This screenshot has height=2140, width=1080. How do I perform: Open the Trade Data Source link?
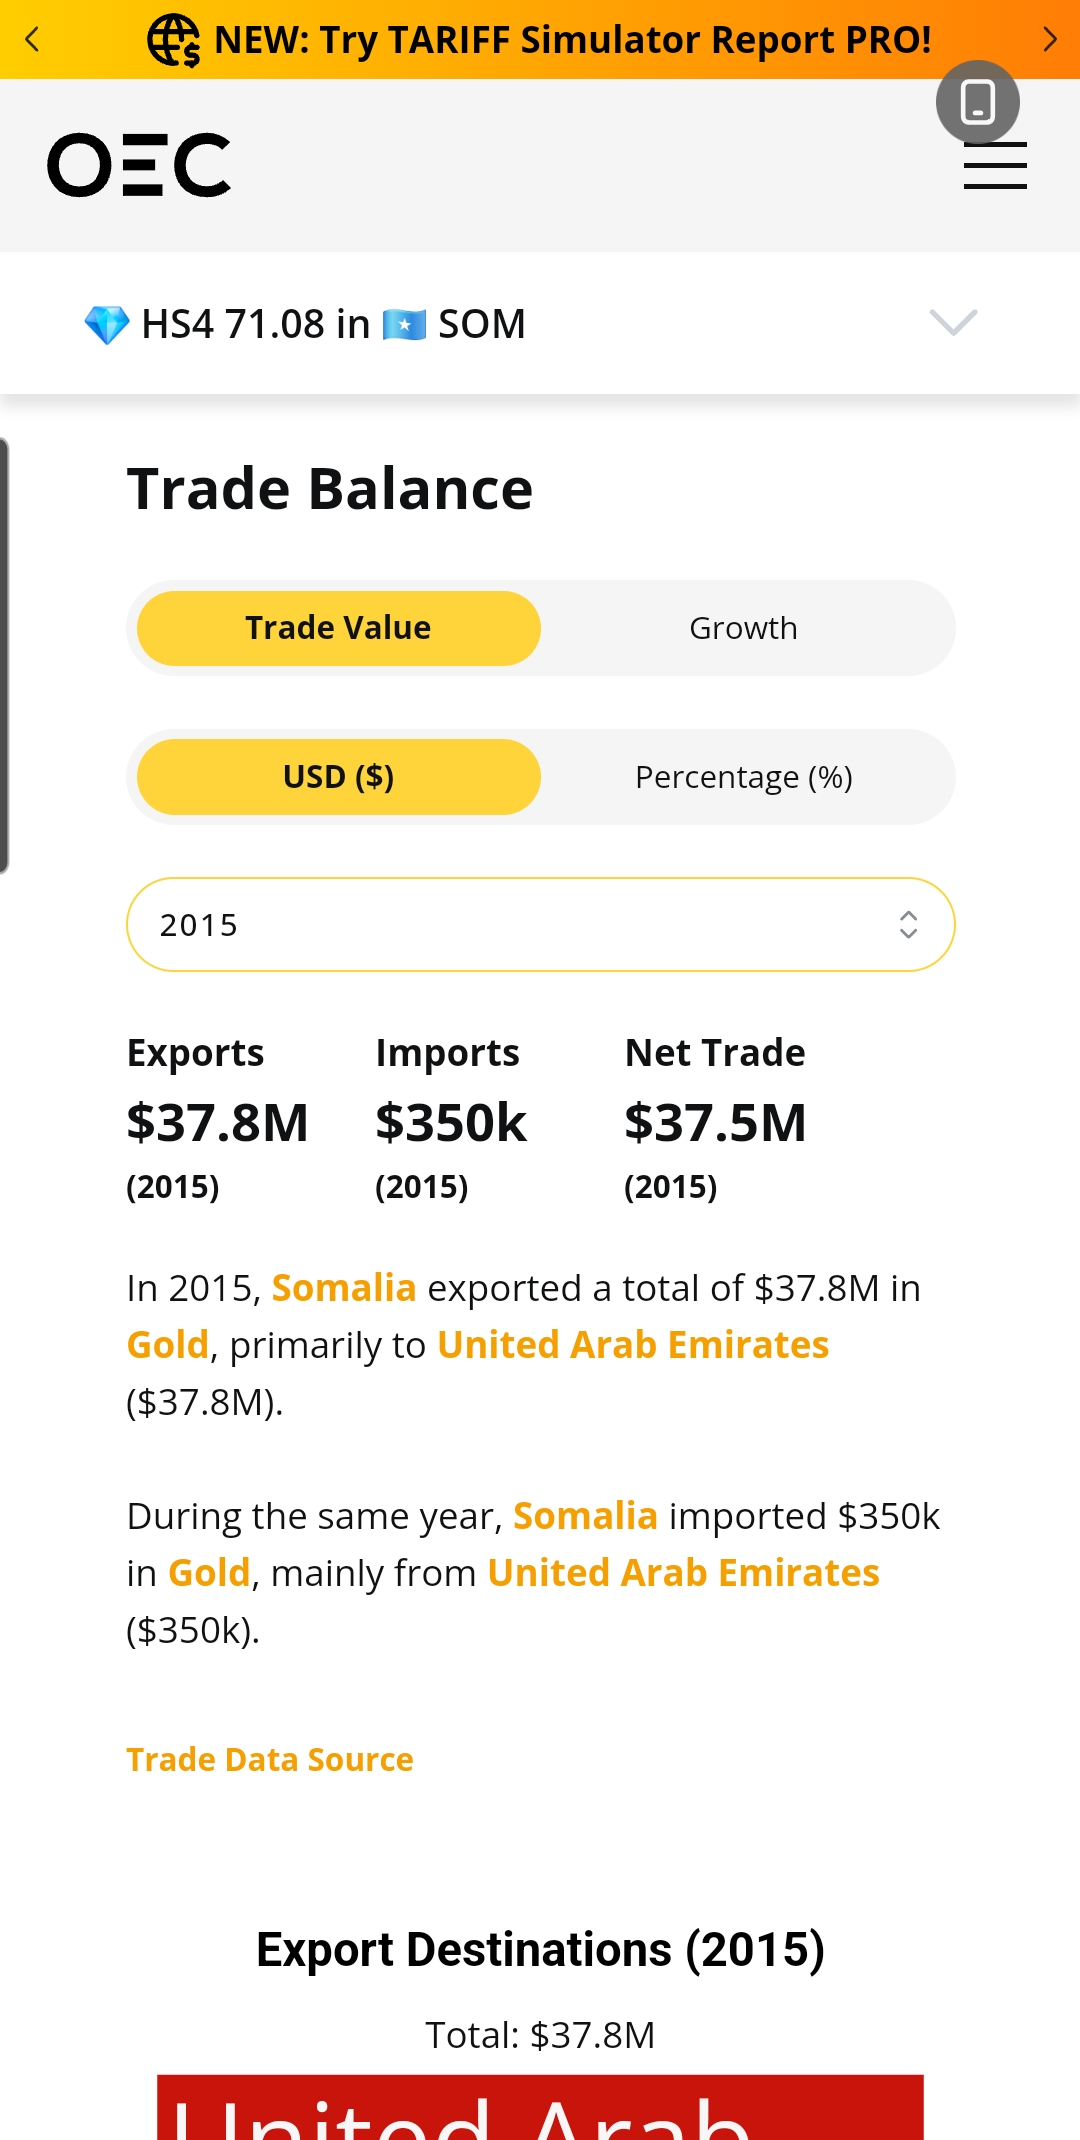[x=270, y=1759]
